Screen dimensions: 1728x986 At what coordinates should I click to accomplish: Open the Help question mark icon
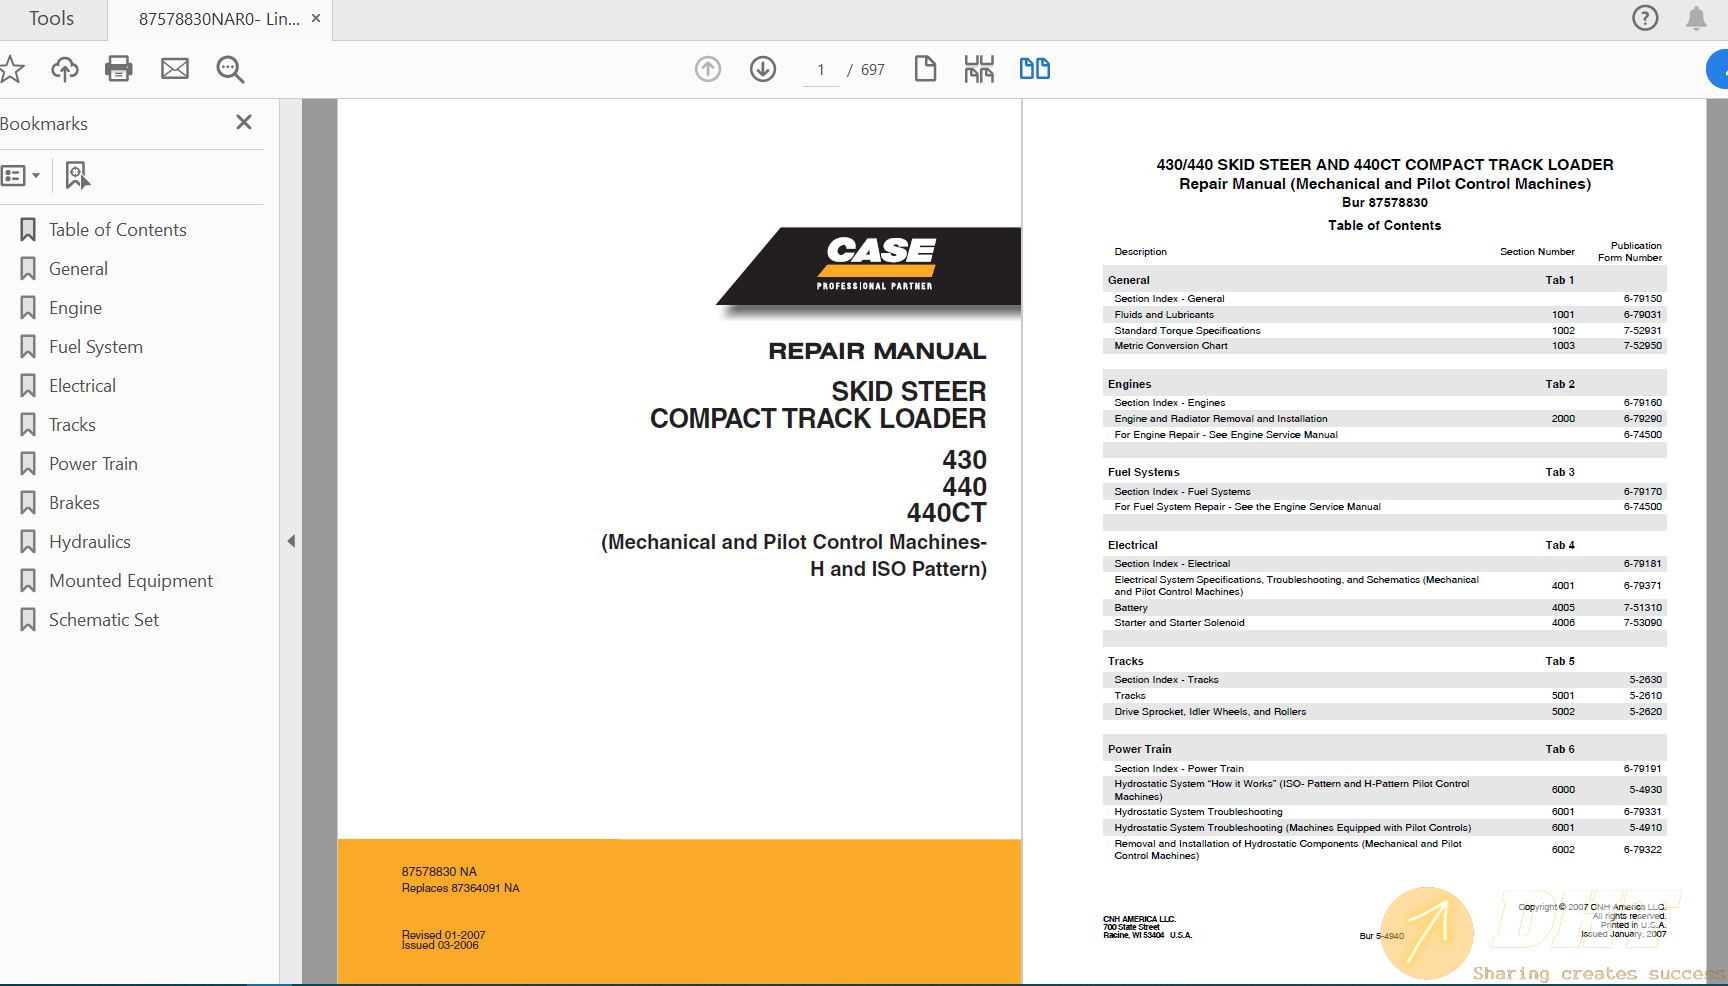tap(1644, 18)
